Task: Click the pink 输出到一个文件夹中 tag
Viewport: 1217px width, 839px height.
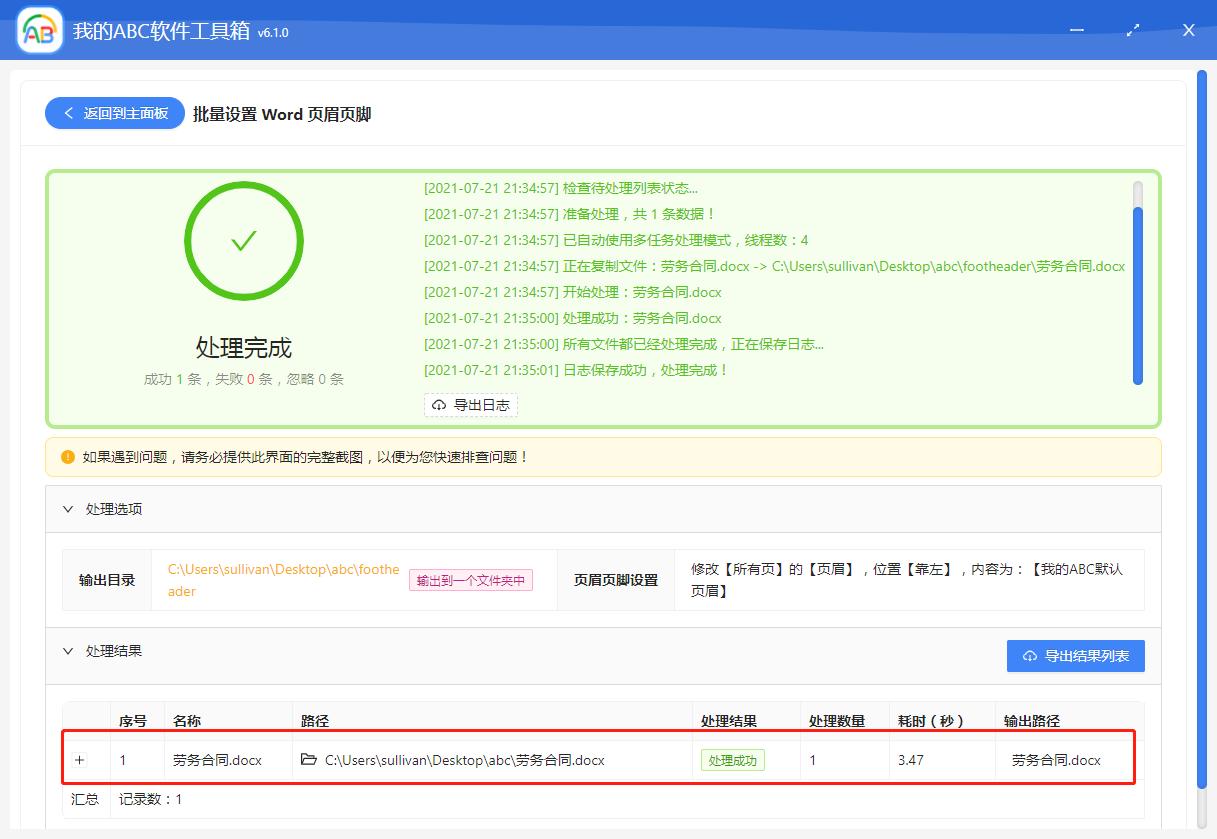Action: pos(470,580)
